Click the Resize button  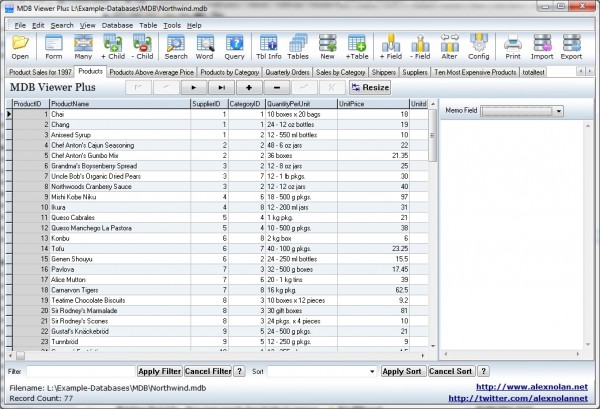[x=370, y=88]
